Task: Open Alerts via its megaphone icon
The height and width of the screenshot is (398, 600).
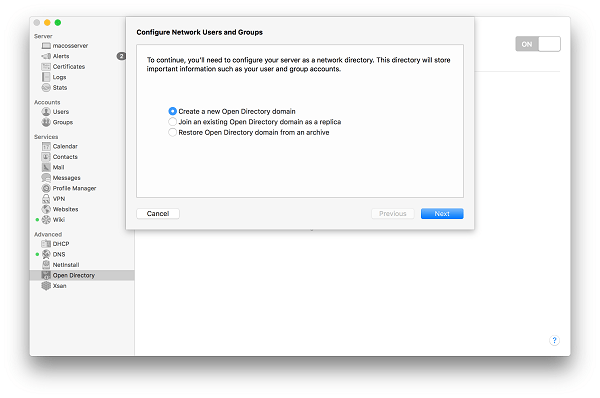Action: click(46, 56)
